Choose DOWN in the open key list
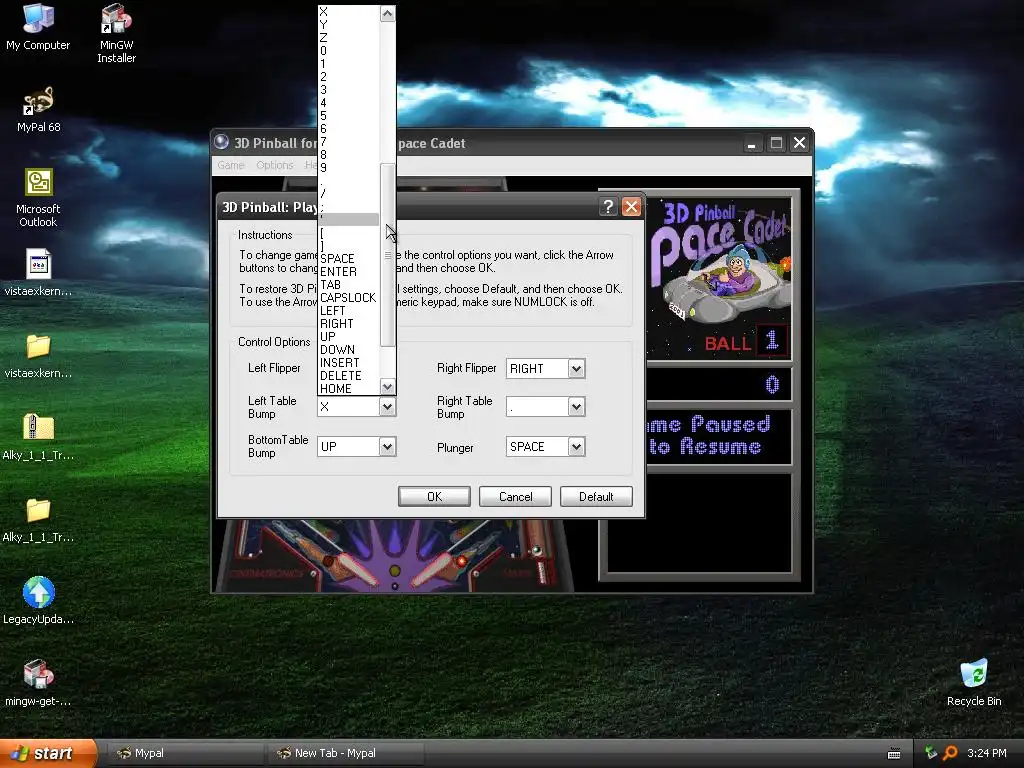This screenshot has width=1024, height=768. 349,350
